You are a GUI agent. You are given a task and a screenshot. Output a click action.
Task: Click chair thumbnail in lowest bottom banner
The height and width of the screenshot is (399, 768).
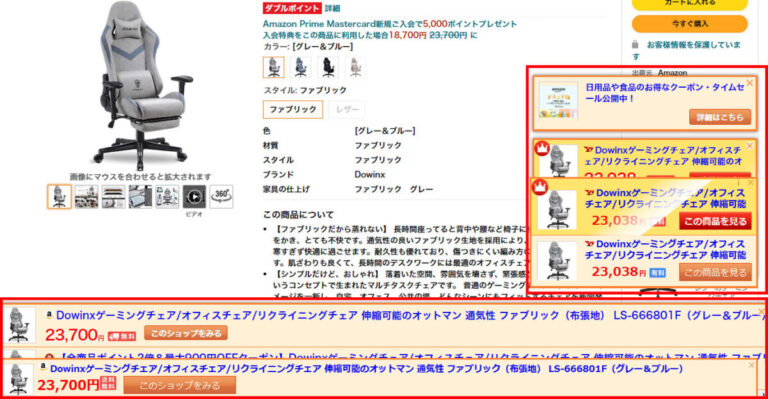click(x=20, y=379)
